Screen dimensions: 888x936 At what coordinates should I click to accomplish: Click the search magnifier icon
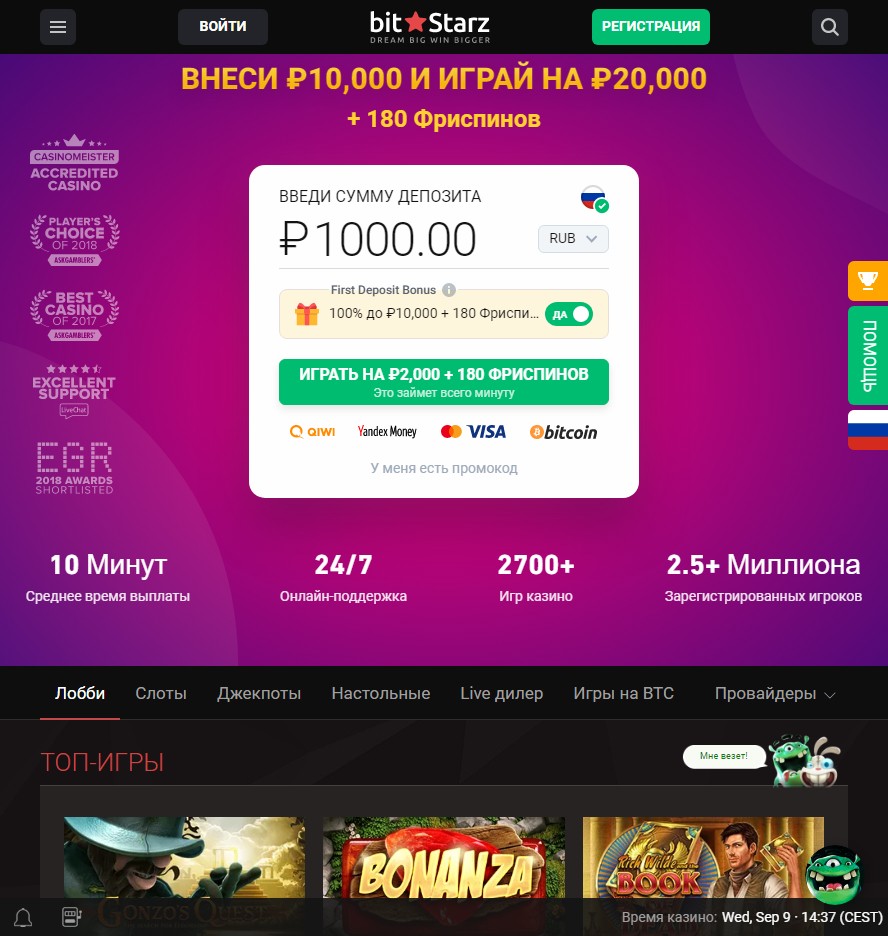pos(830,27)
